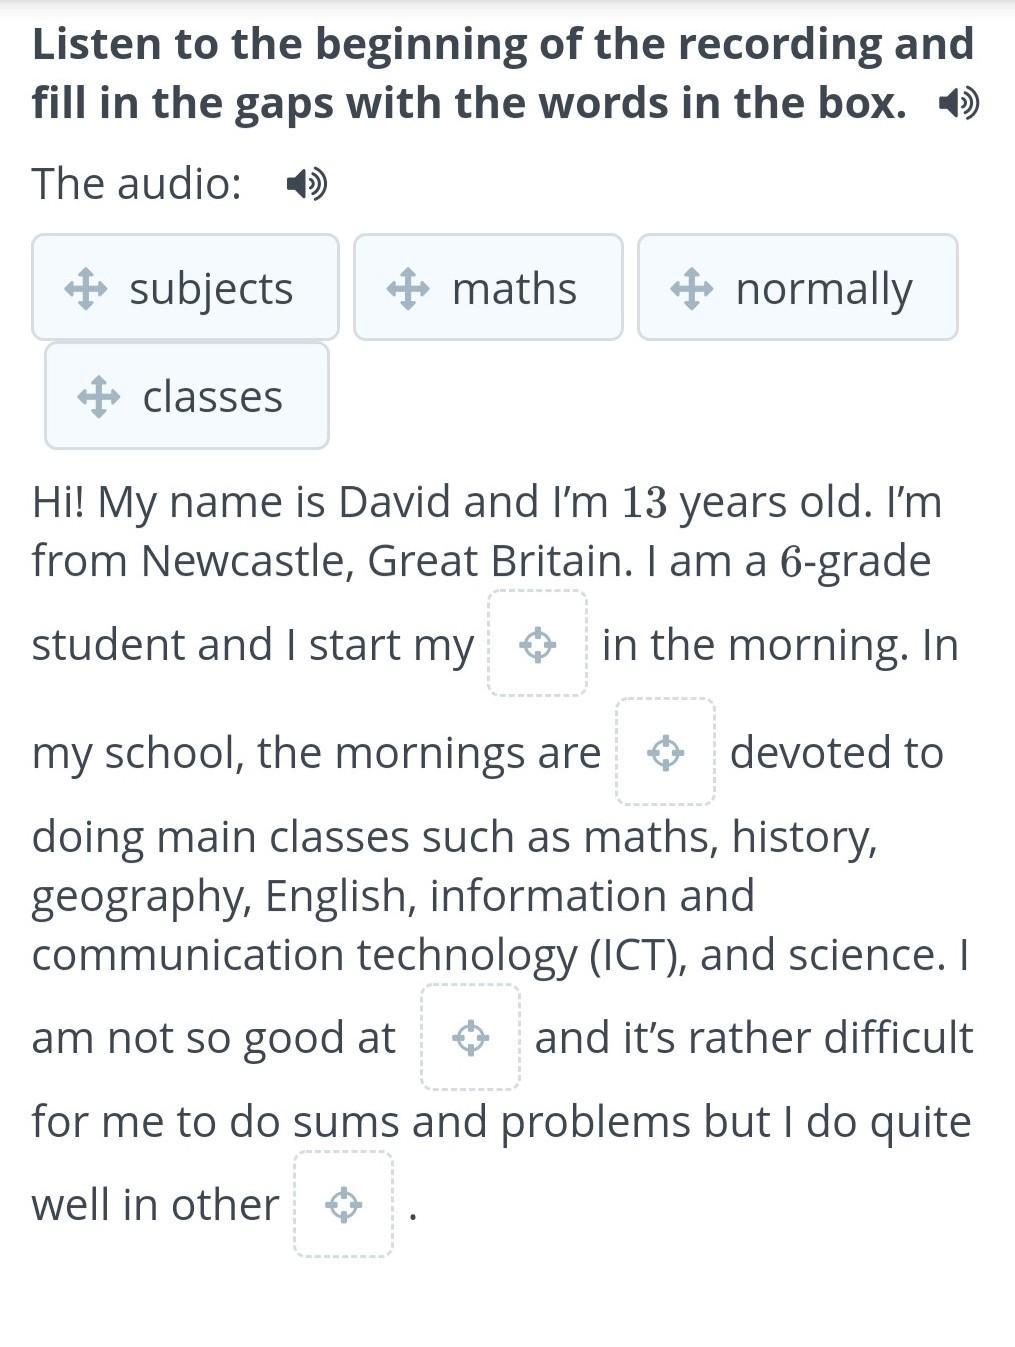1015x1347 pixels.
Task: Select the "subjects" word tile
Action: [x=186, y=288]
